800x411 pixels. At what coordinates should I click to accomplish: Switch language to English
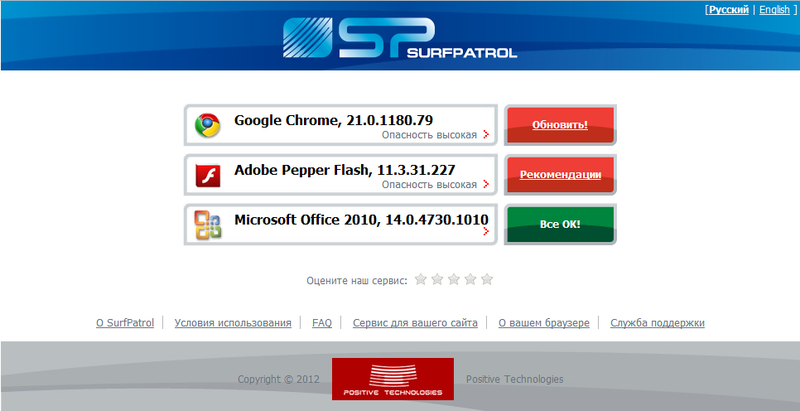click(774, 10)
